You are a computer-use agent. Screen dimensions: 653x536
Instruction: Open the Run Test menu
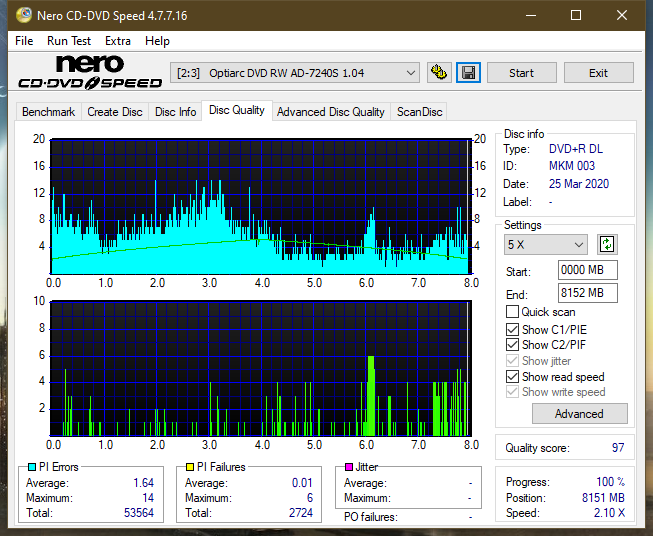(69, 41)
